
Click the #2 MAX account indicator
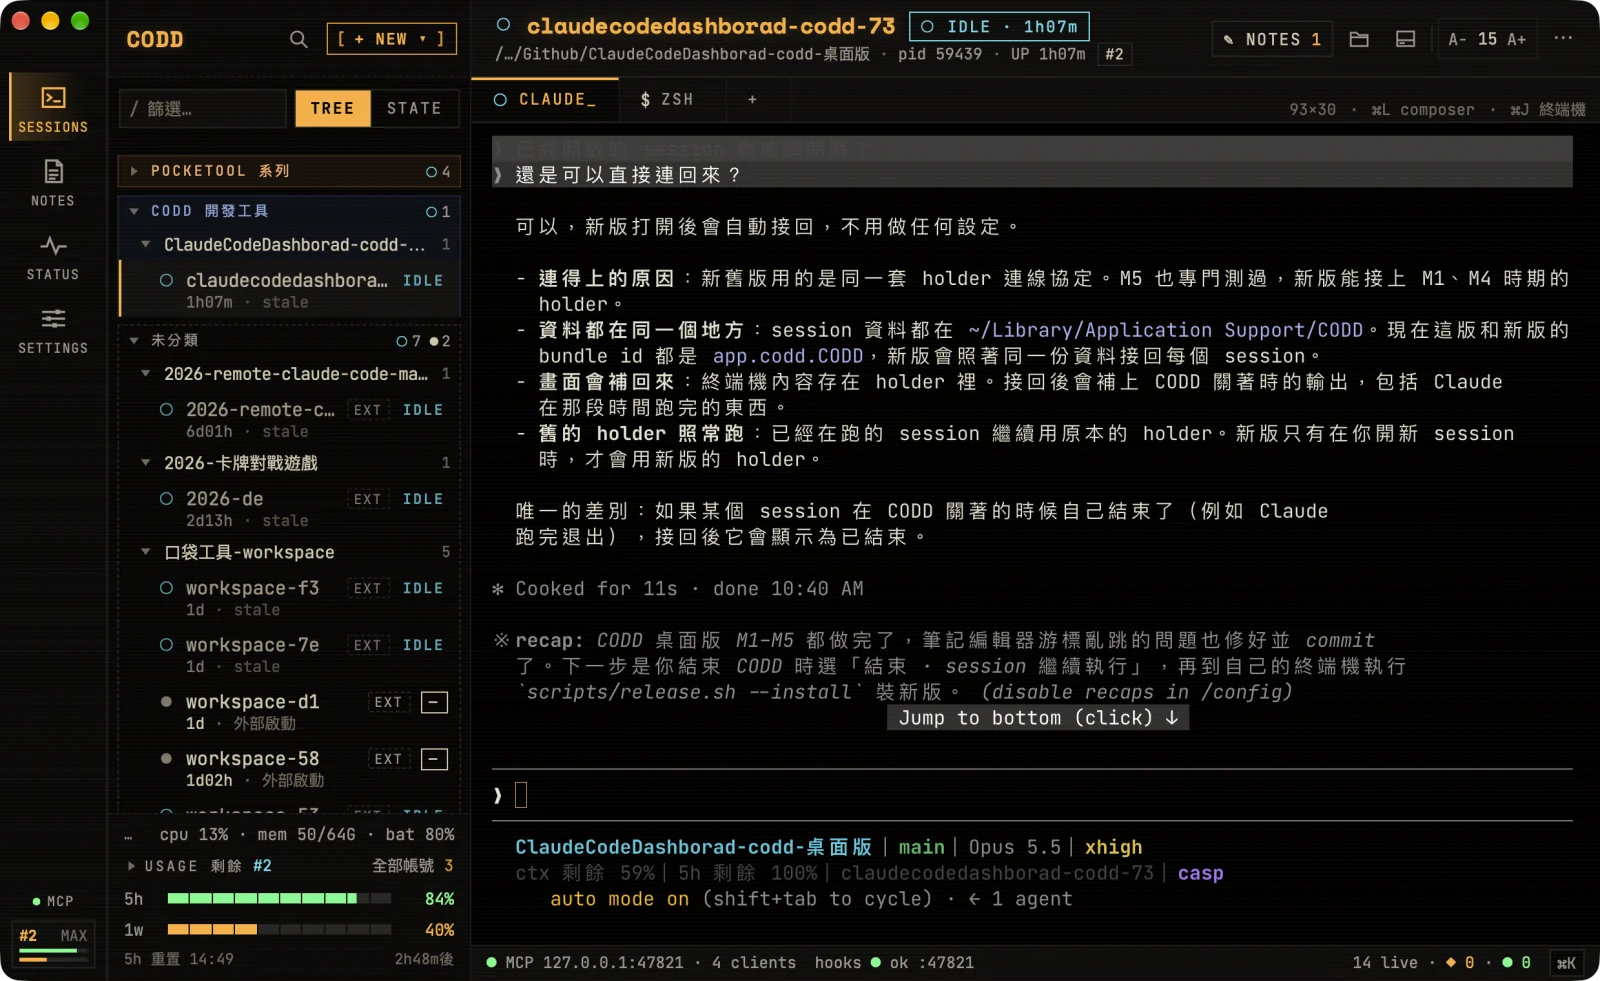53,944
